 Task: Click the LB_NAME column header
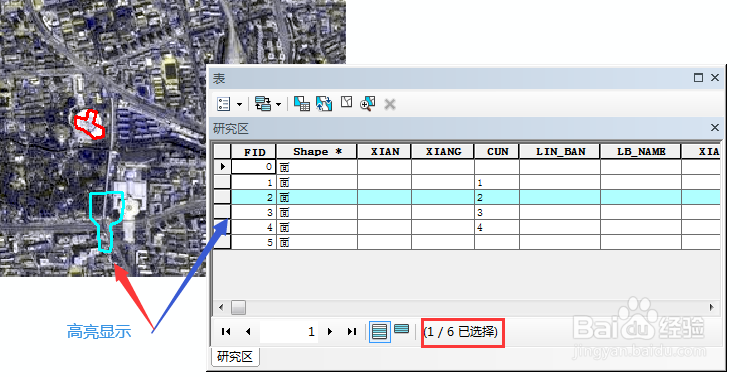point(641,152)
